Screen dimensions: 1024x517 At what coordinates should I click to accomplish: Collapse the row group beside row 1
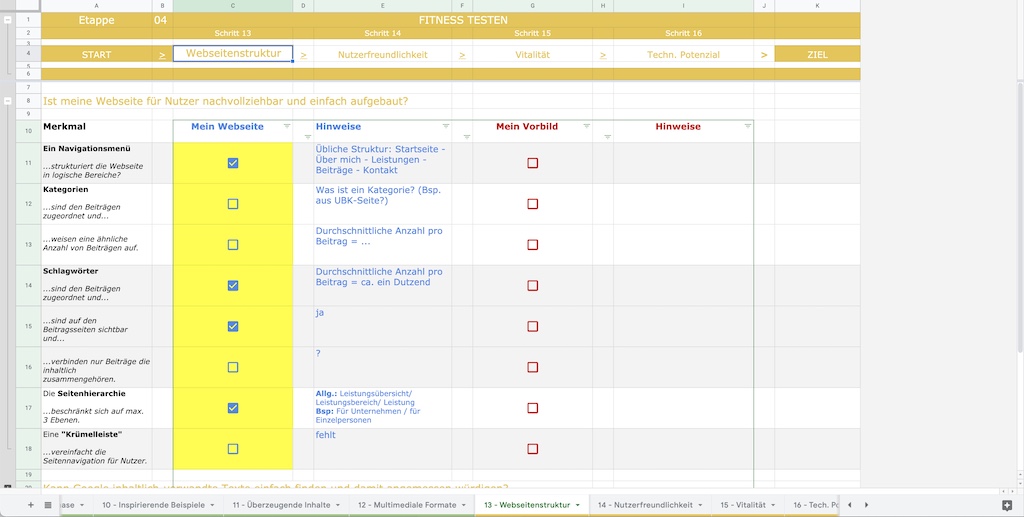point(7,20)
